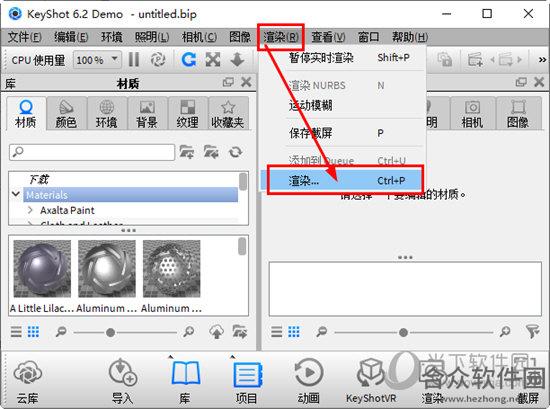Click the export folder icon at library bottom

coord(240,331)
